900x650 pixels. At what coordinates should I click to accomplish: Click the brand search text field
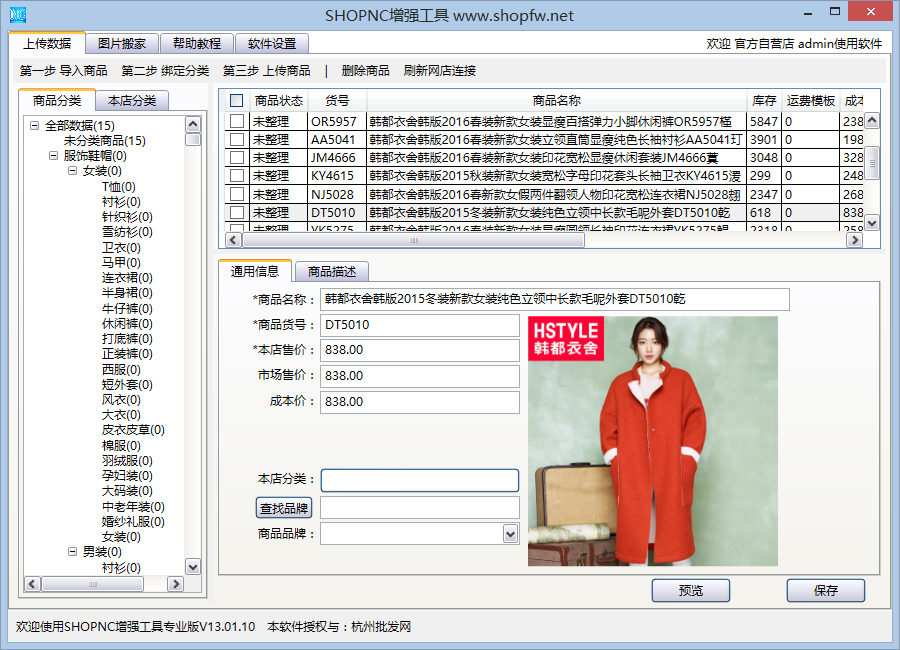420,508
